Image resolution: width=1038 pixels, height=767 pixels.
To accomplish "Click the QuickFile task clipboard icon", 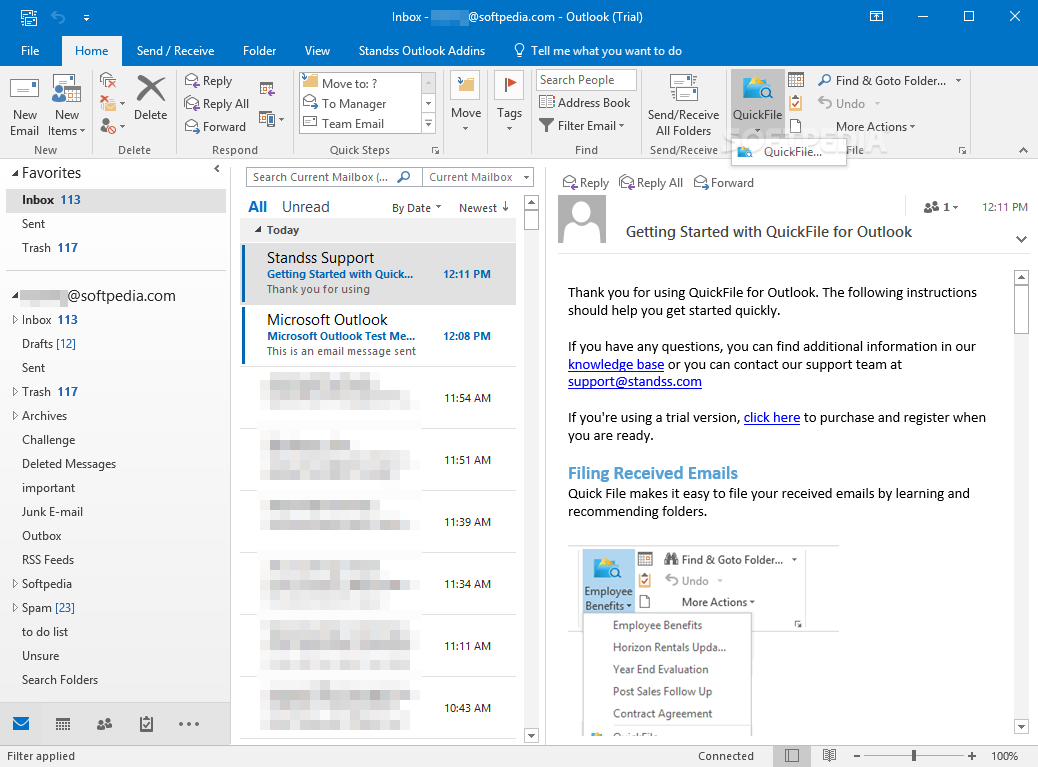I will [x=796, y=103].
